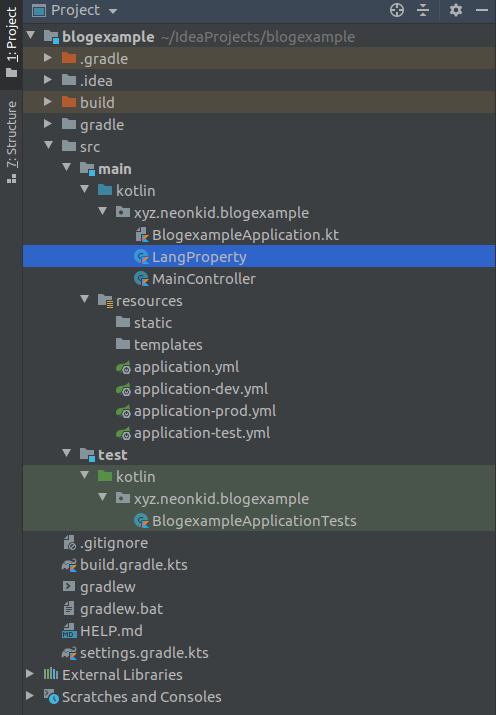The image size is (496, 715).
Task: Expand Scratches and Consoles node
Action: point(30,696)
